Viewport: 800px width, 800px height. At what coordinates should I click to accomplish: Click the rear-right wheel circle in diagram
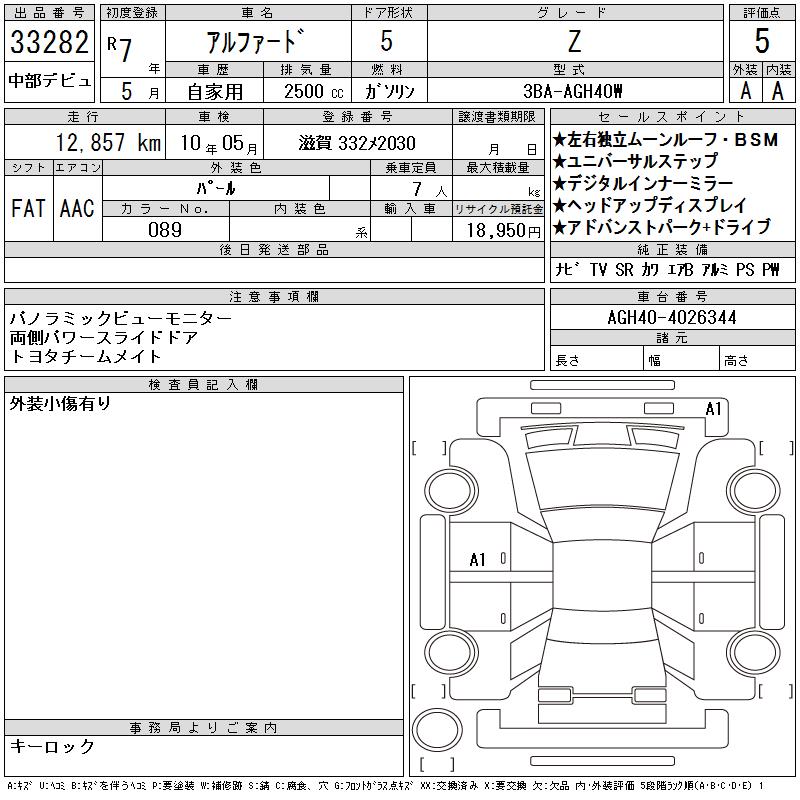pyautogui.click(x=754, y=652)
